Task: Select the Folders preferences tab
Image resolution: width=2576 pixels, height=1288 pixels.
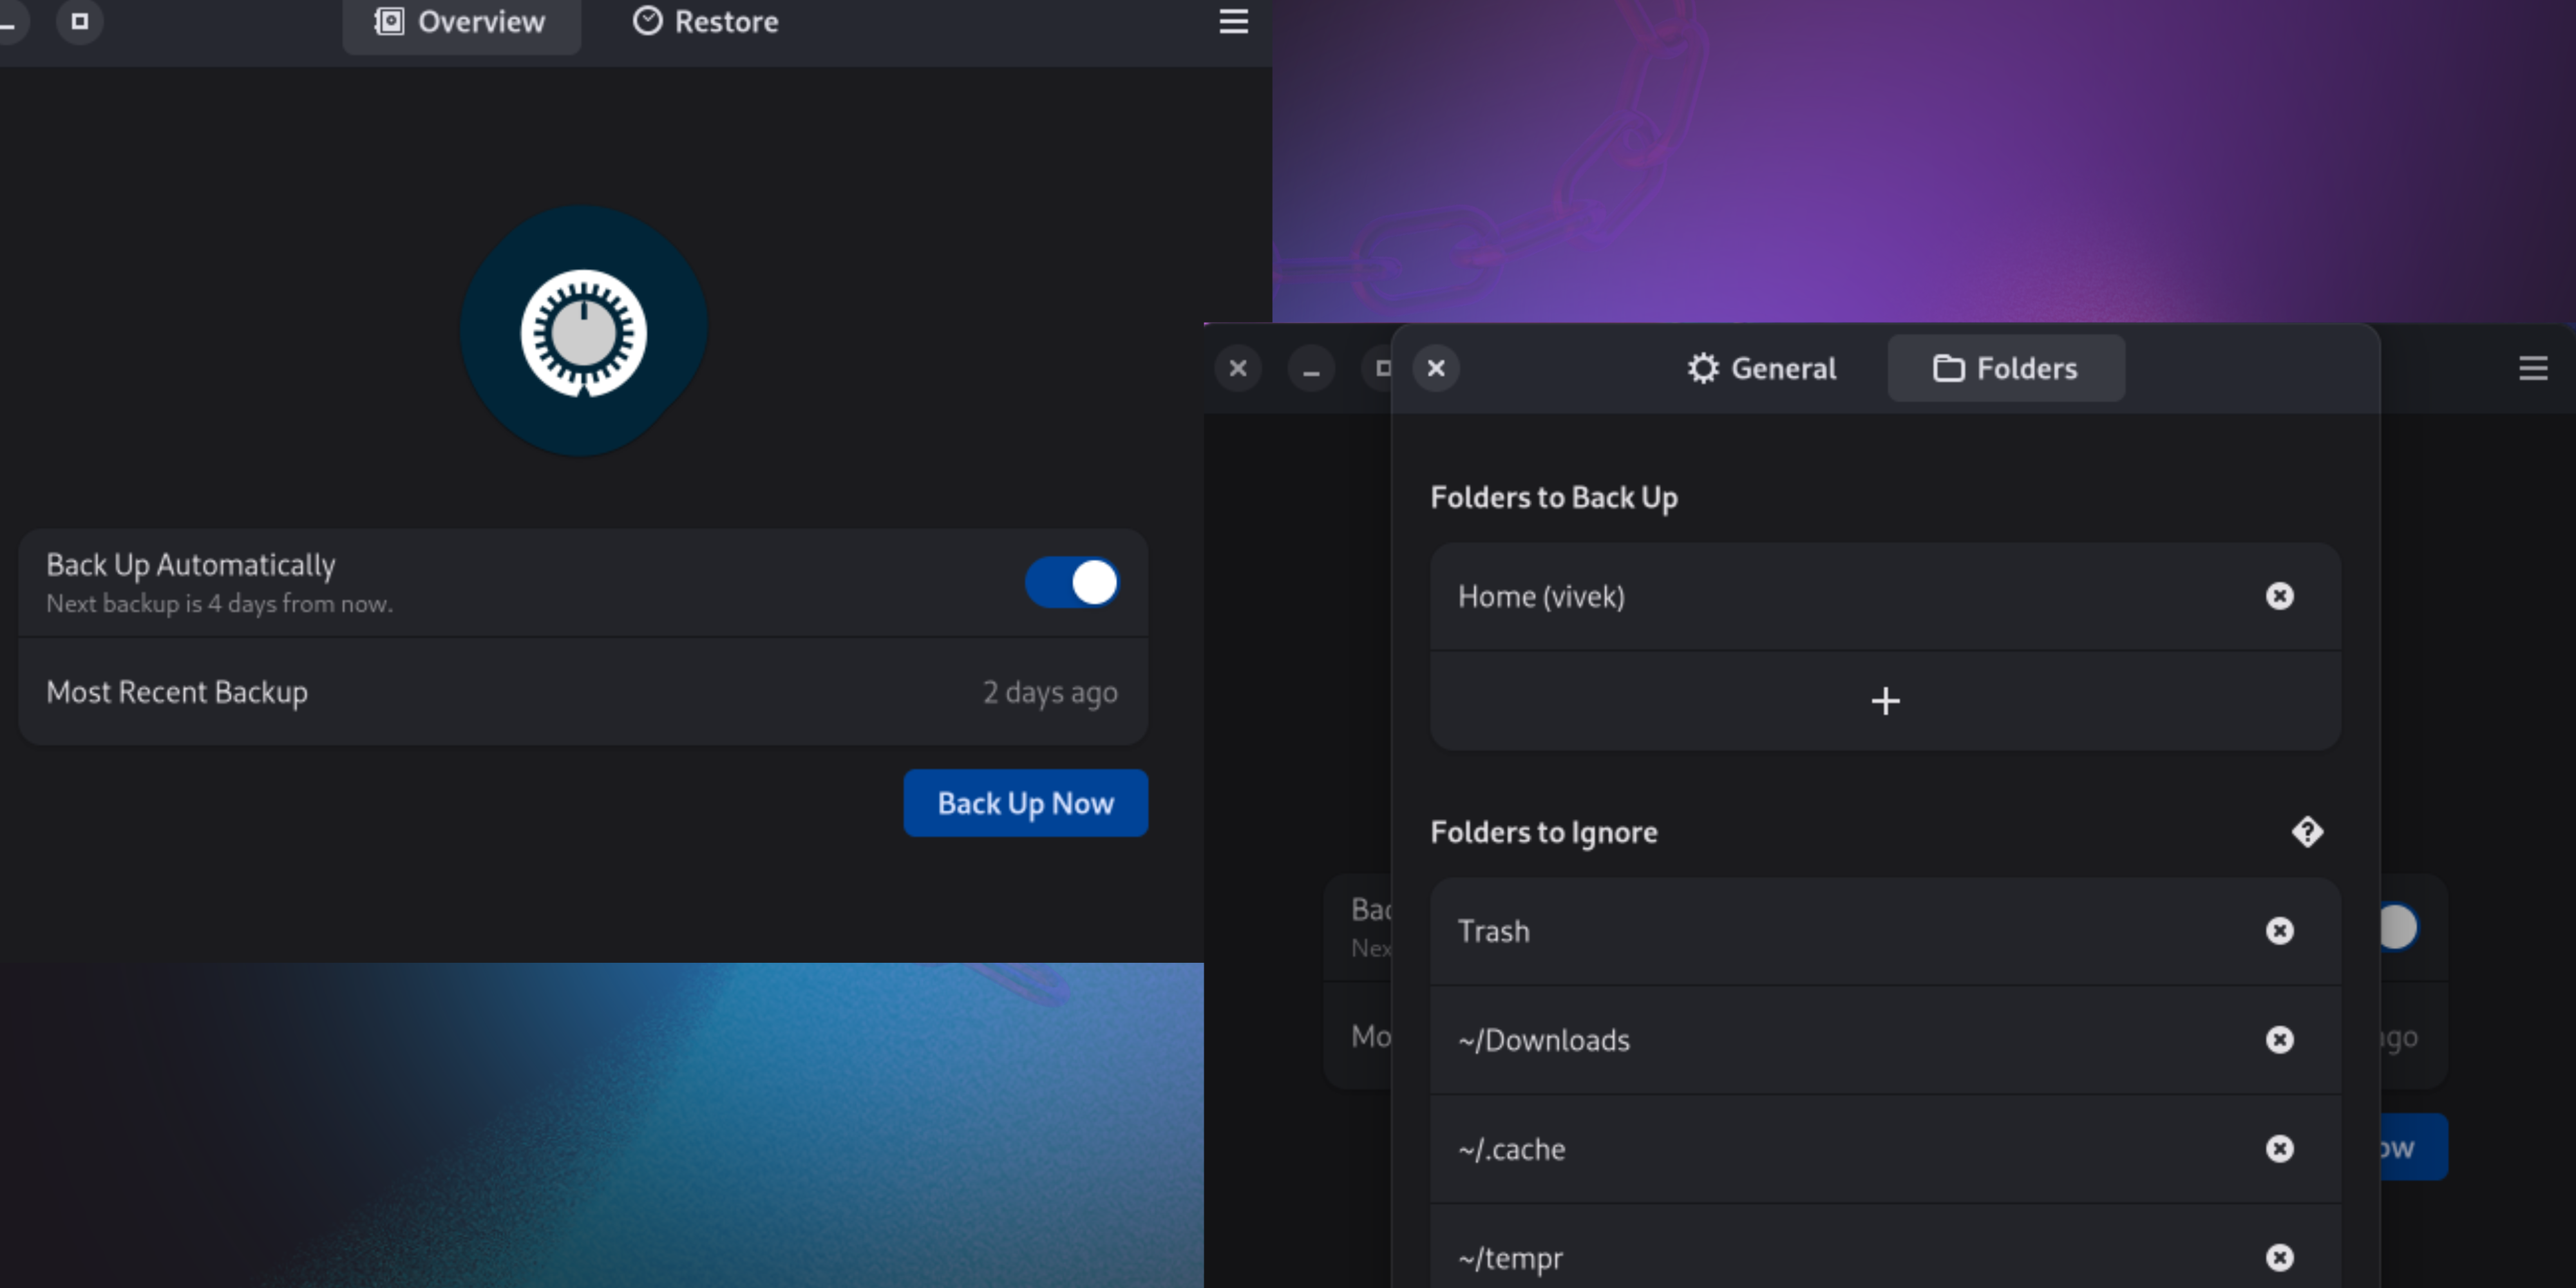Action: pos(2005,369)
